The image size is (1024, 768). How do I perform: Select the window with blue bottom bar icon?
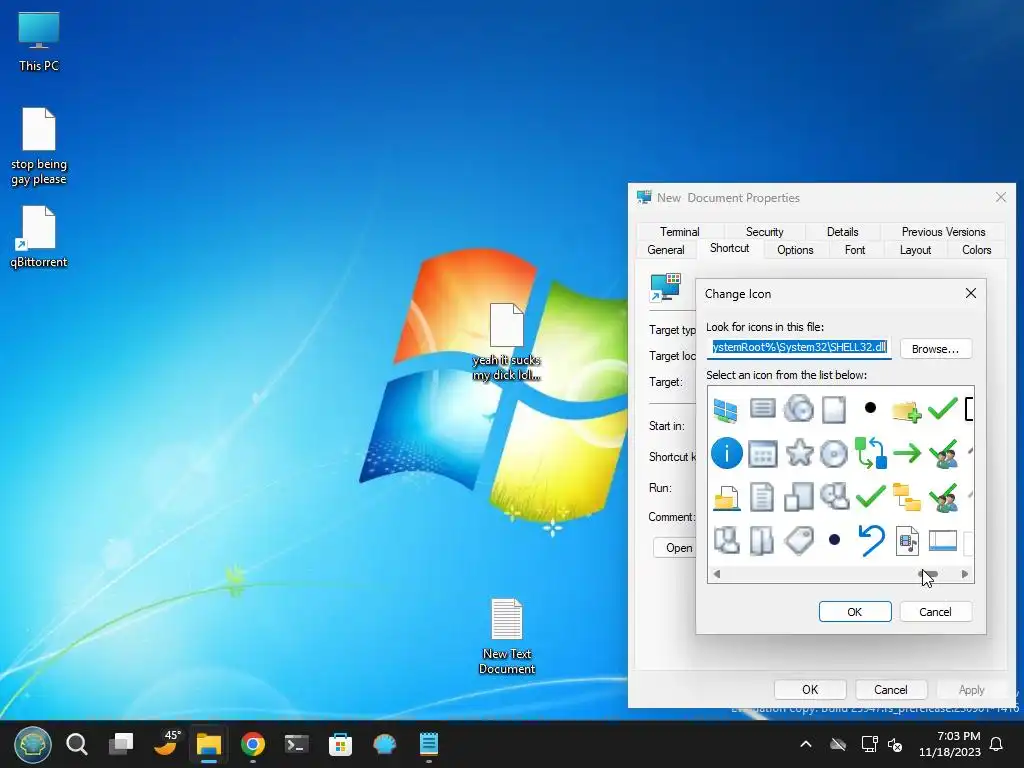click(x=942, y=541)
